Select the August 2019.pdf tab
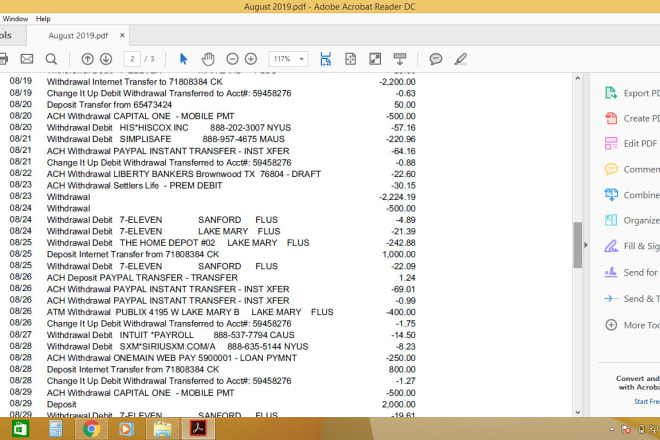The height and width of the screenshot is (440, 660). [78, 36]
